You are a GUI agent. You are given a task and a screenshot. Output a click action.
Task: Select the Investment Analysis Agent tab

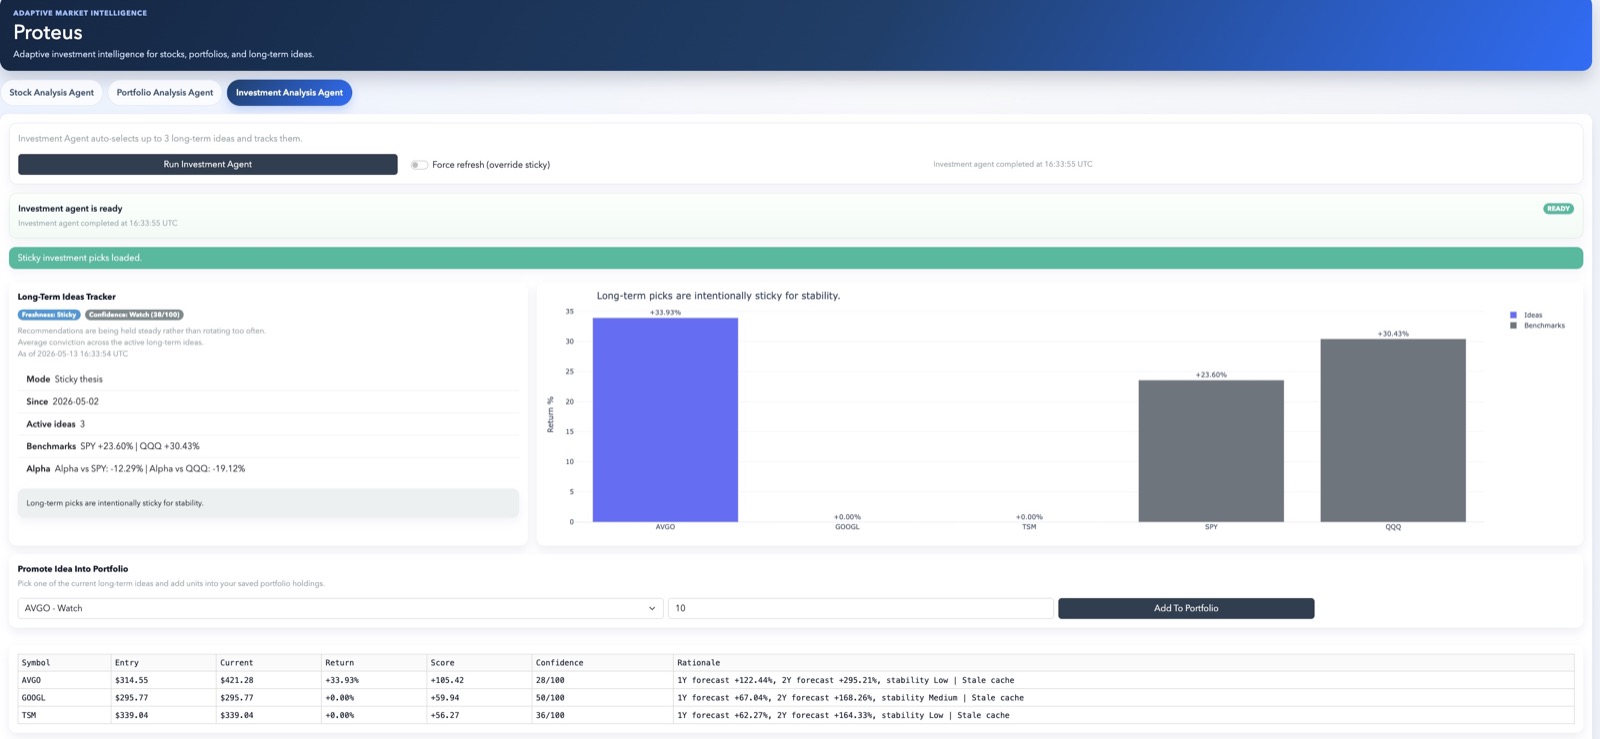289,92
